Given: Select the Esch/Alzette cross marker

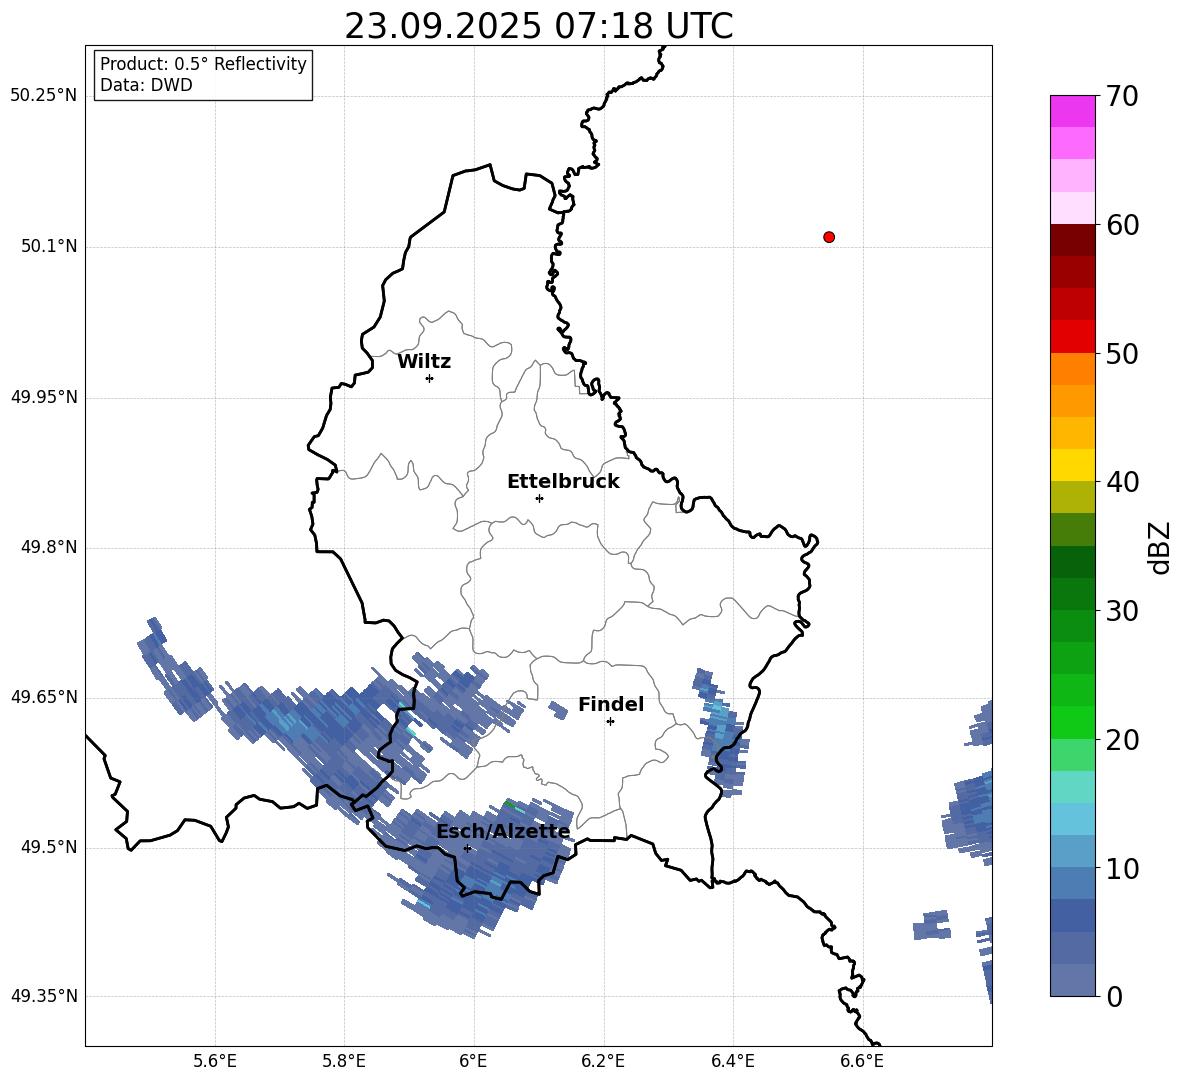Looking at the screenshot, I should click(467, 848).
